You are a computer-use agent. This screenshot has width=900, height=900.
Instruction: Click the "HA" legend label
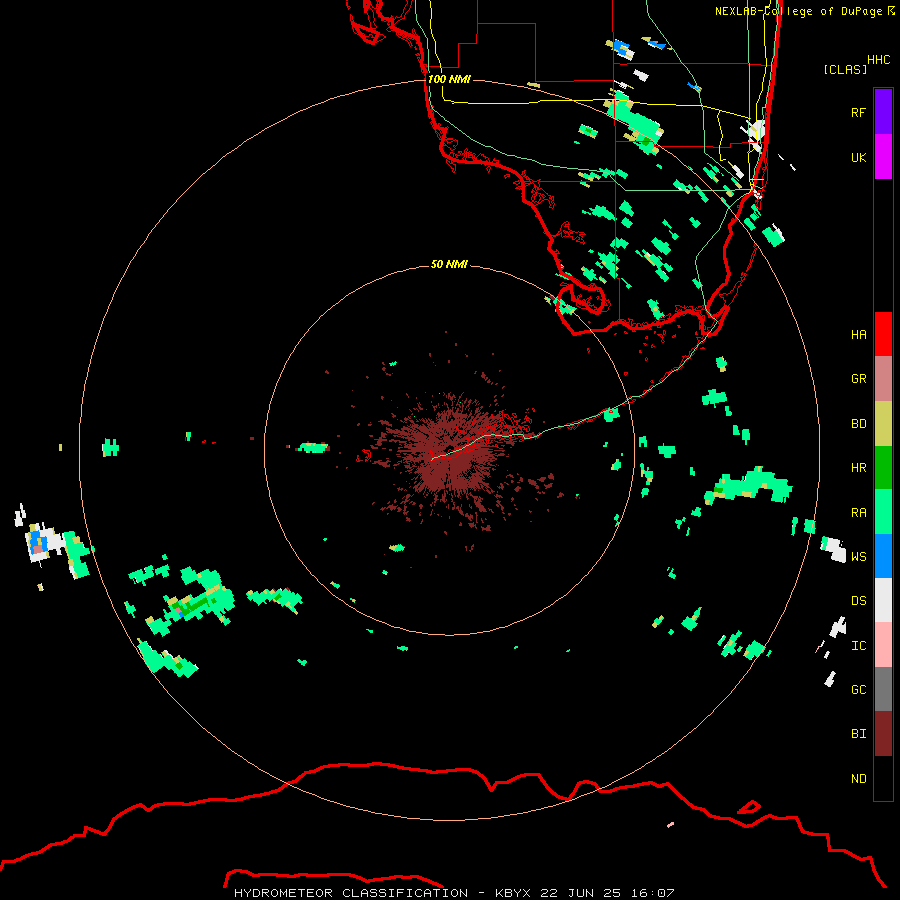pyautogui.click(x=859, y=335)
